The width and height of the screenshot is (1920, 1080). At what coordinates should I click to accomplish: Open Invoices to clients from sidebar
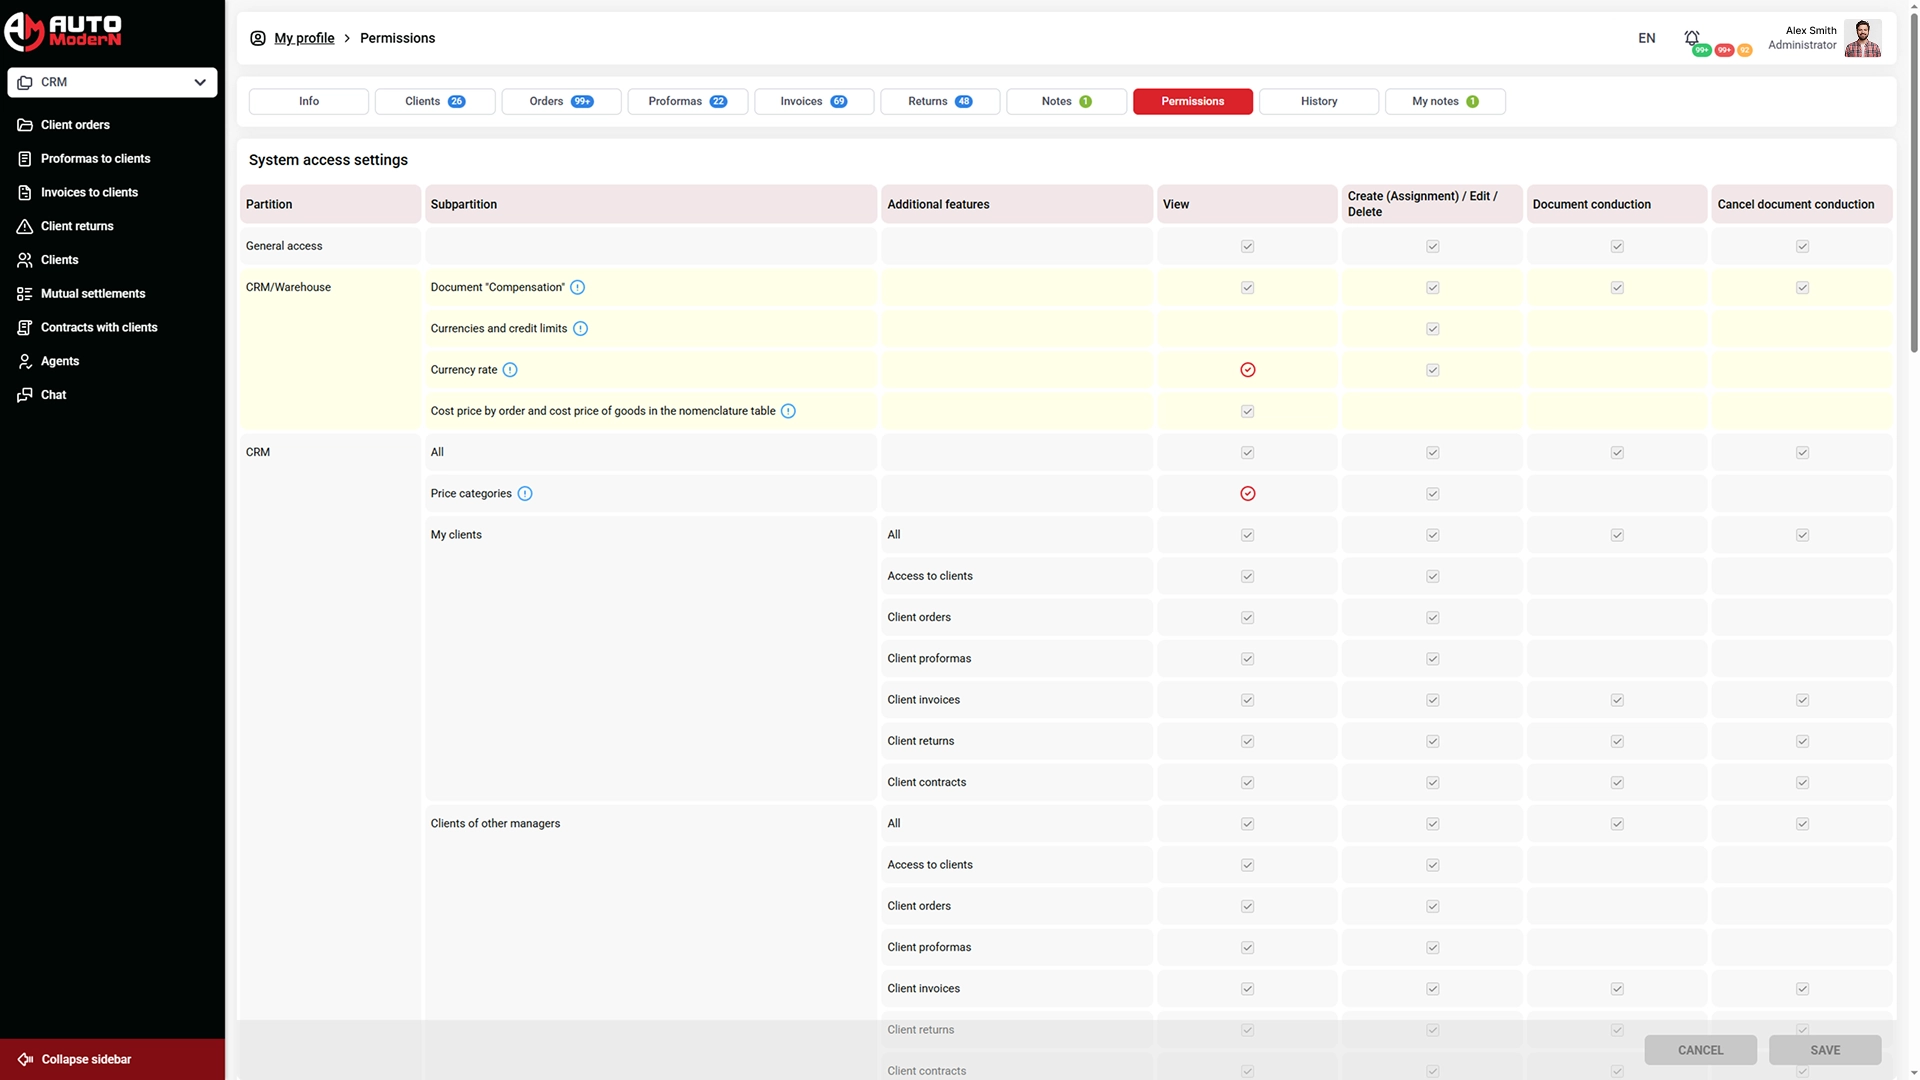(89, 192)
